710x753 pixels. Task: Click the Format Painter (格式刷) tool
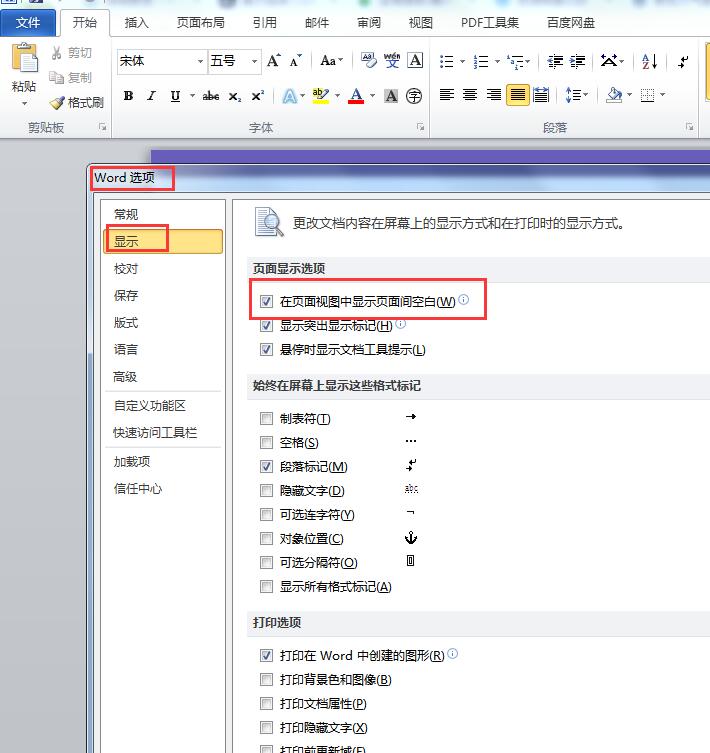pyautogui.click(x=78, y=103)
